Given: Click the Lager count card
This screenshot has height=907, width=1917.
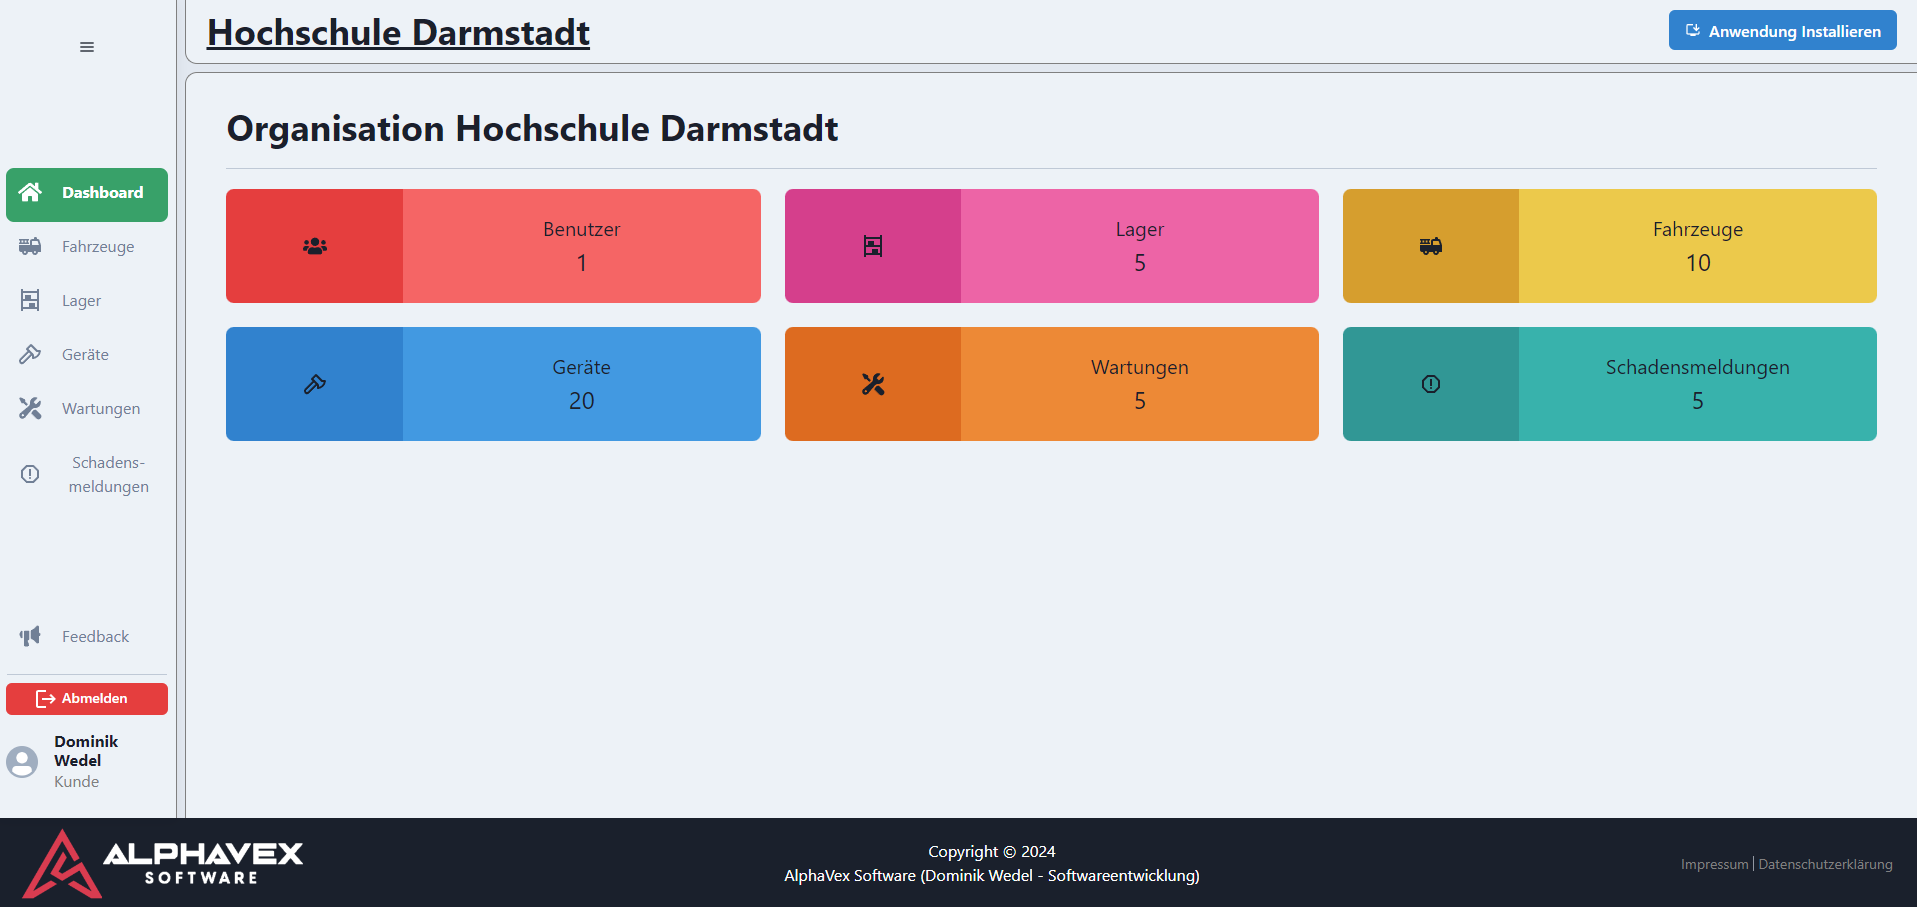Looking at the screenshot, I should (x=1051, y=246).
